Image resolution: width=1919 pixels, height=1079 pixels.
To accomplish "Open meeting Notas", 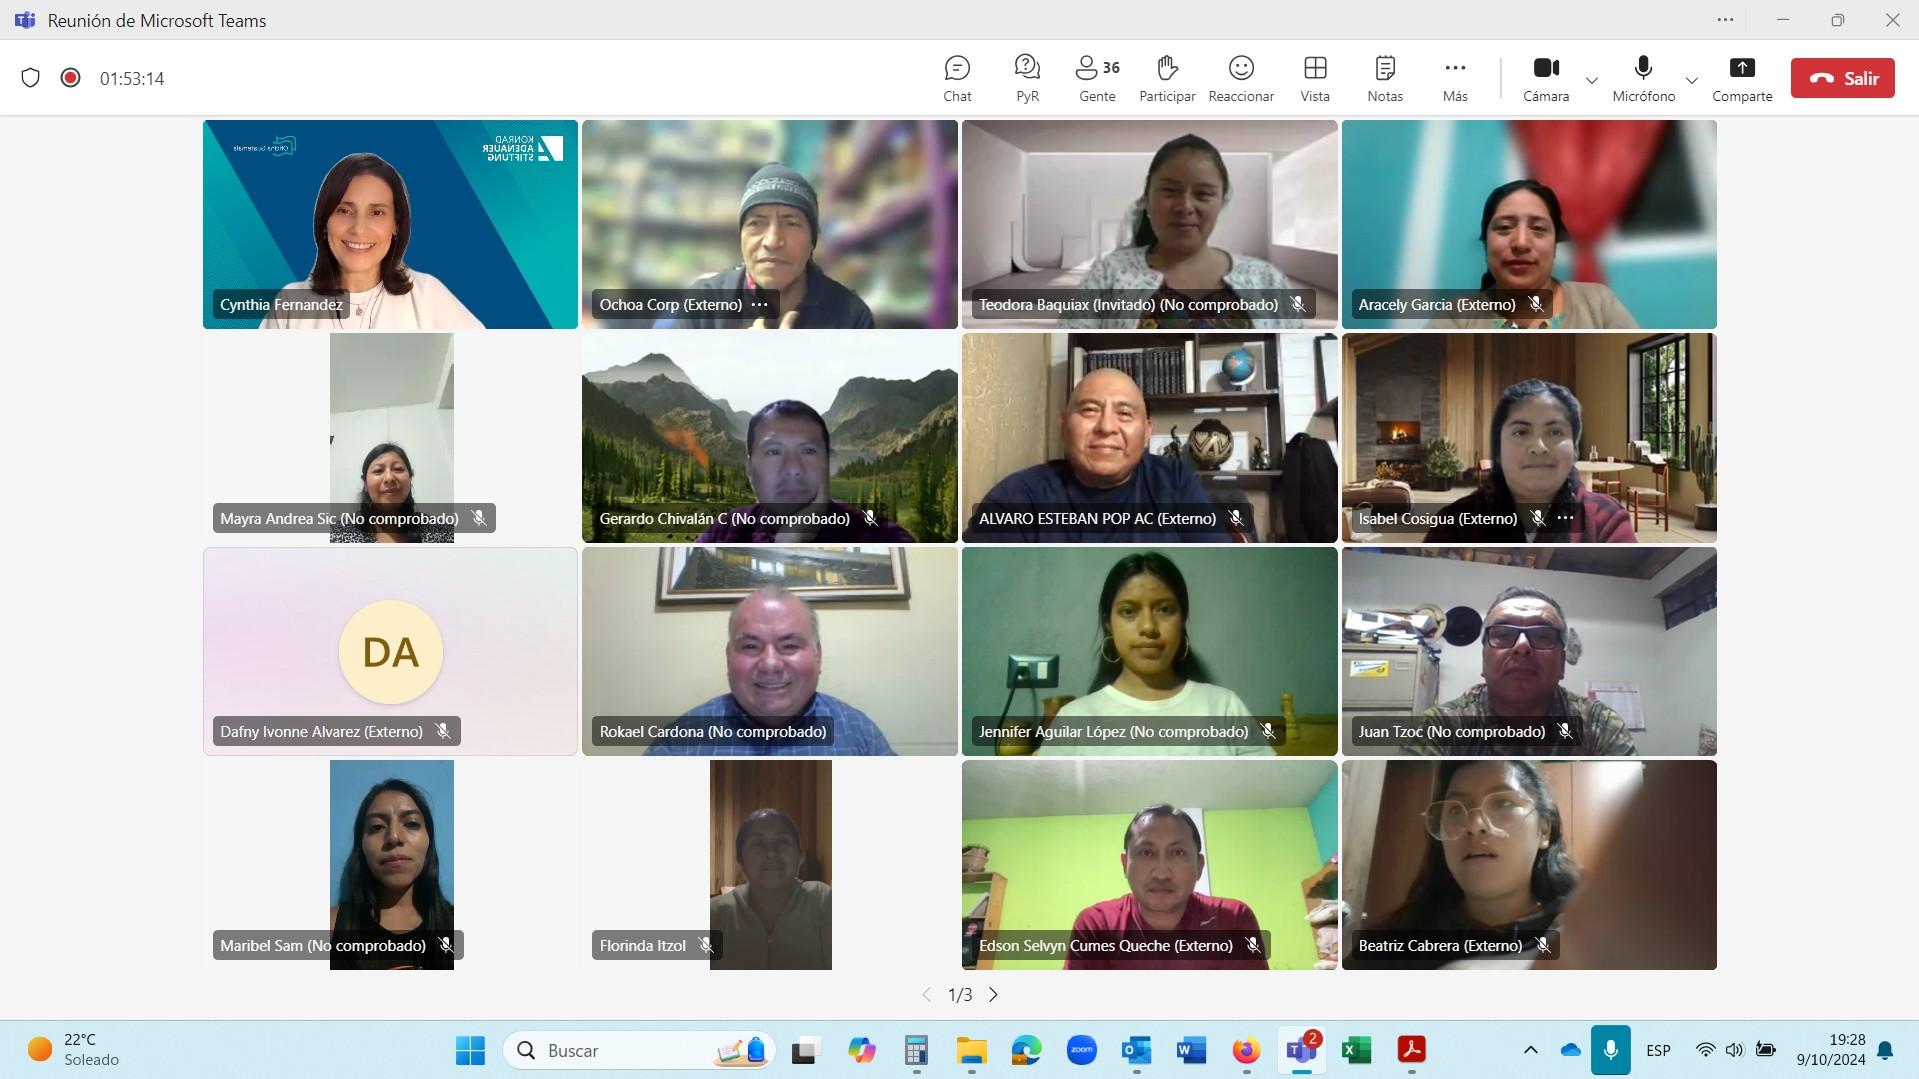I will (x=1385, y=78).
